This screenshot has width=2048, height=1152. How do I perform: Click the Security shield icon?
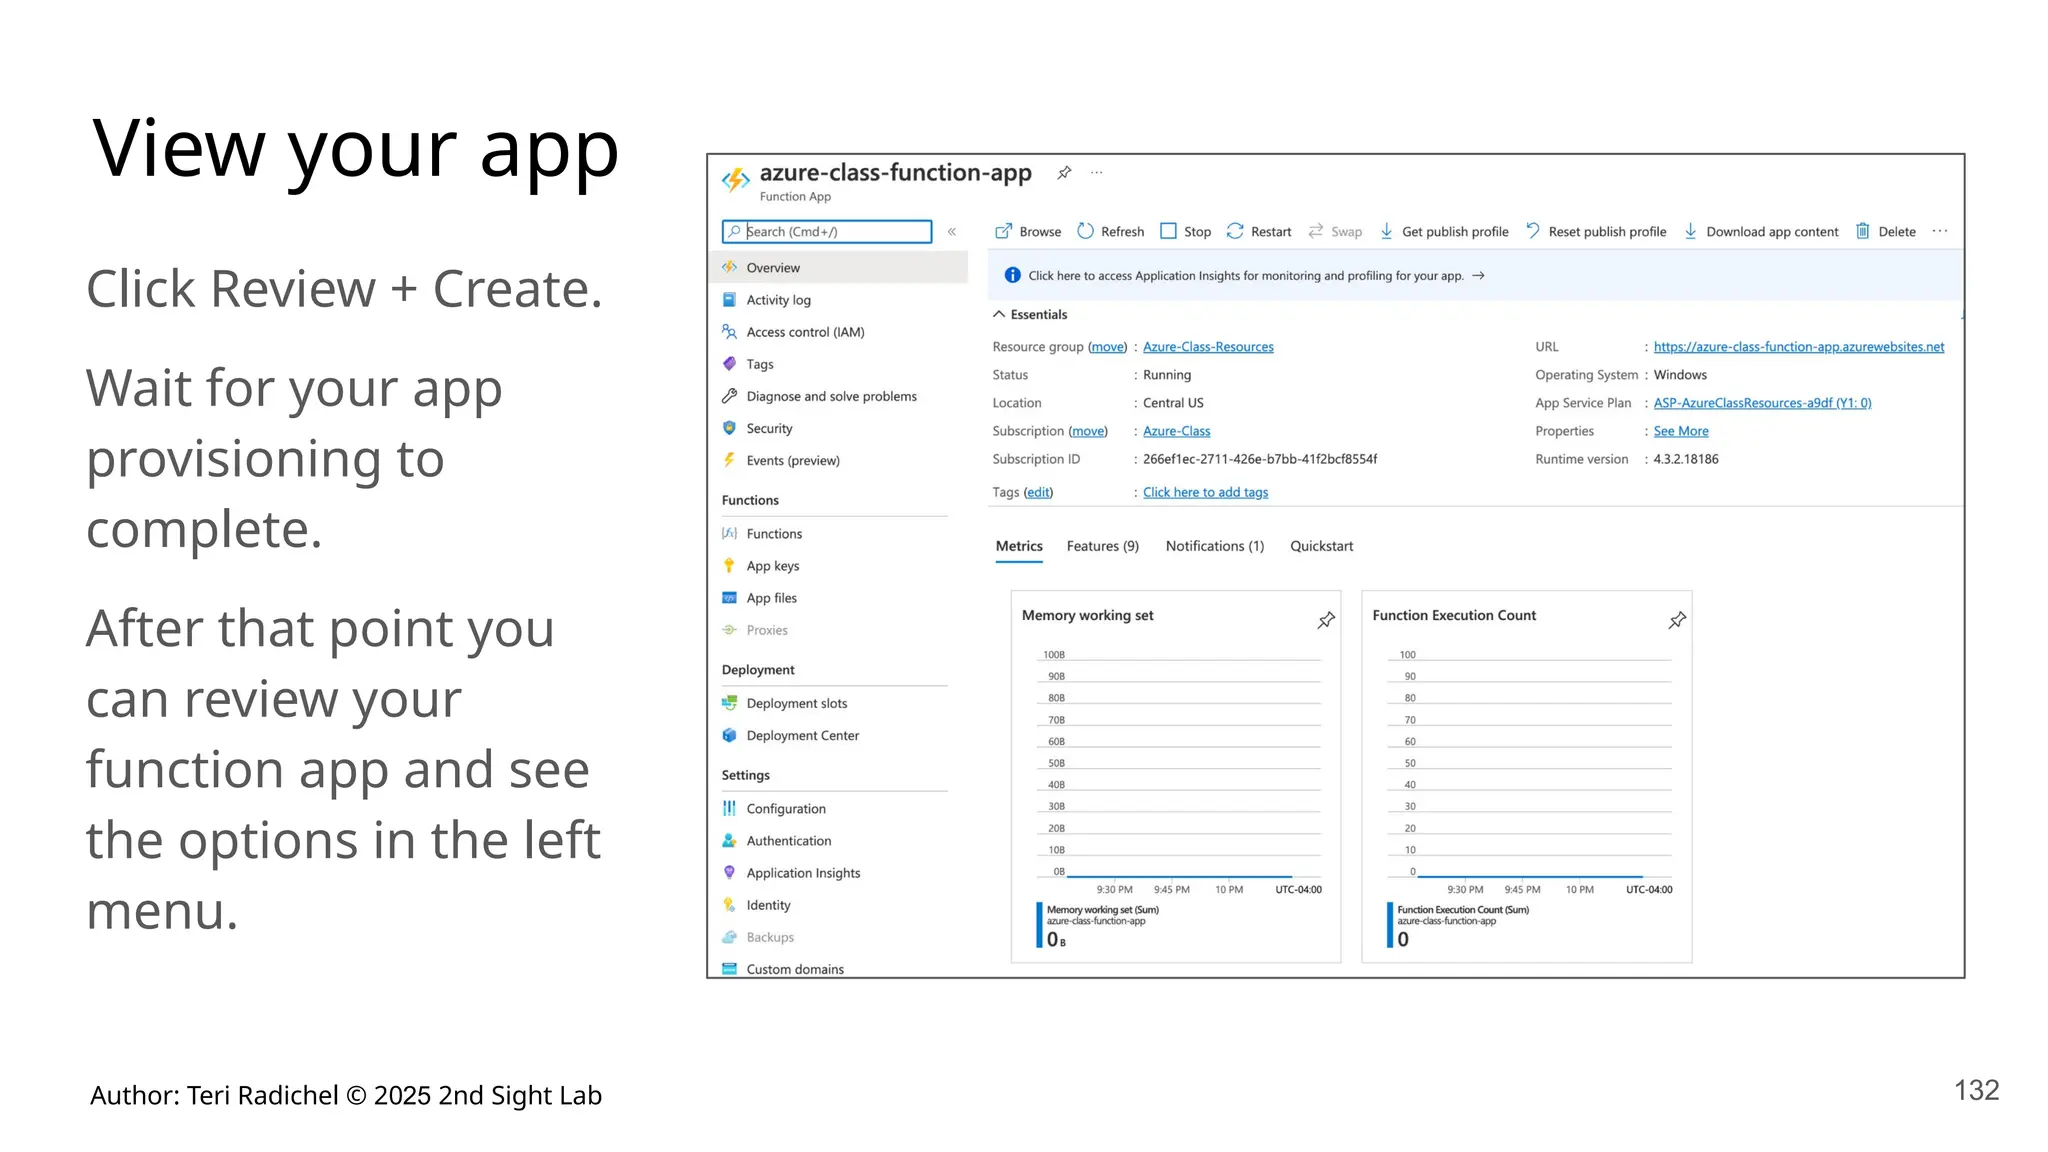[x=729, y=428]
